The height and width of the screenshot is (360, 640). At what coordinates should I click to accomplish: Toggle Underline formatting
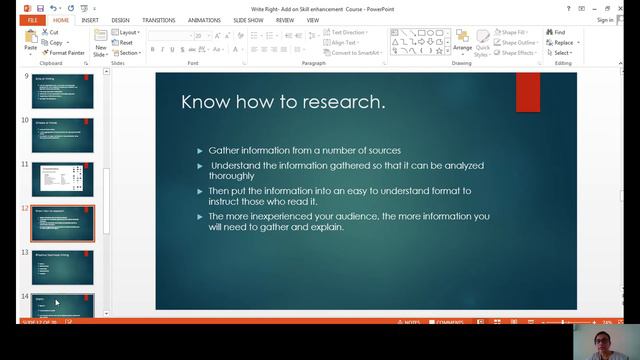point(172,49)
